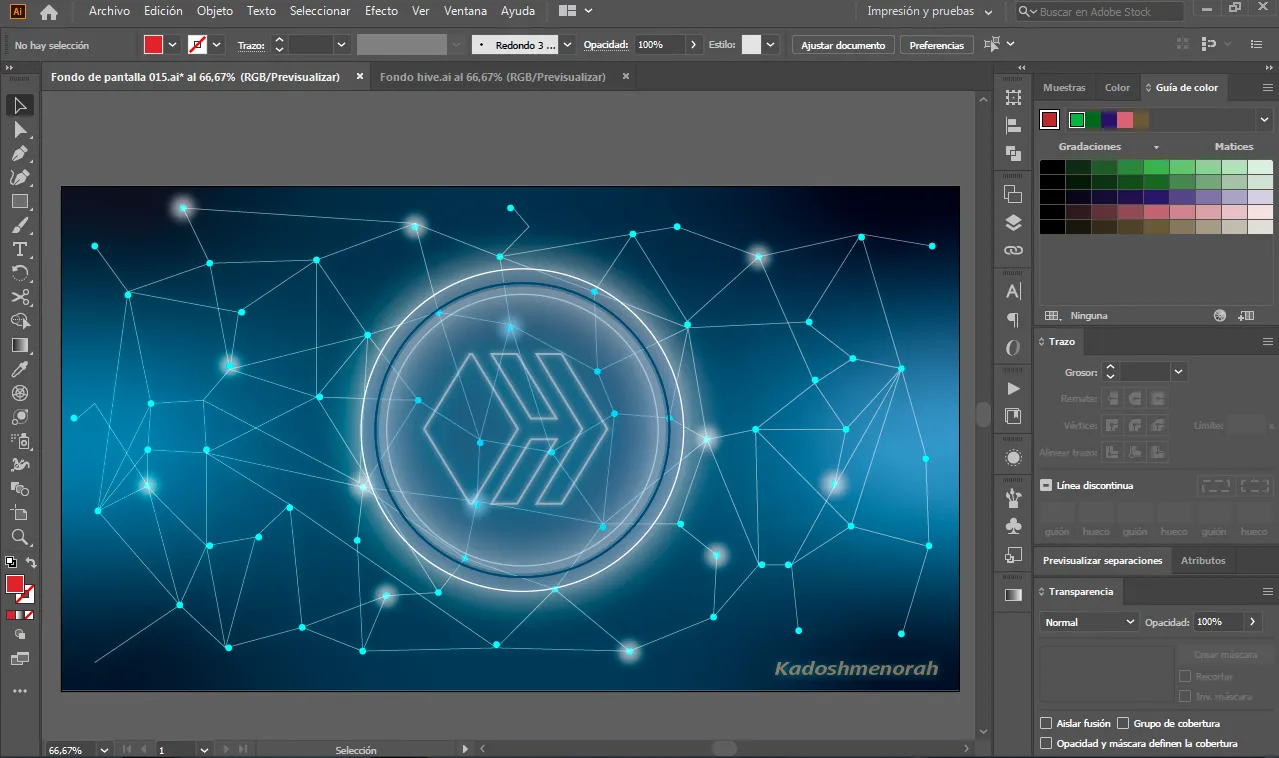Open the Normal blending mode dropdown
The image size is (1279, 758).
[x=1089, y=622]
